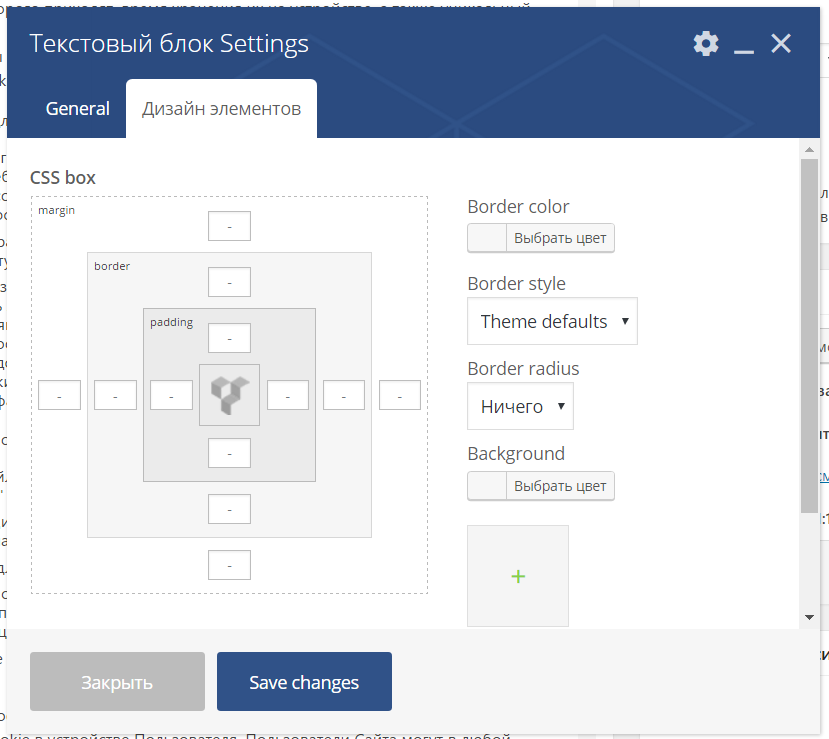The image size is (829, 739).
Task: Click the scrollbar down arrow
Action: point(809,618)
